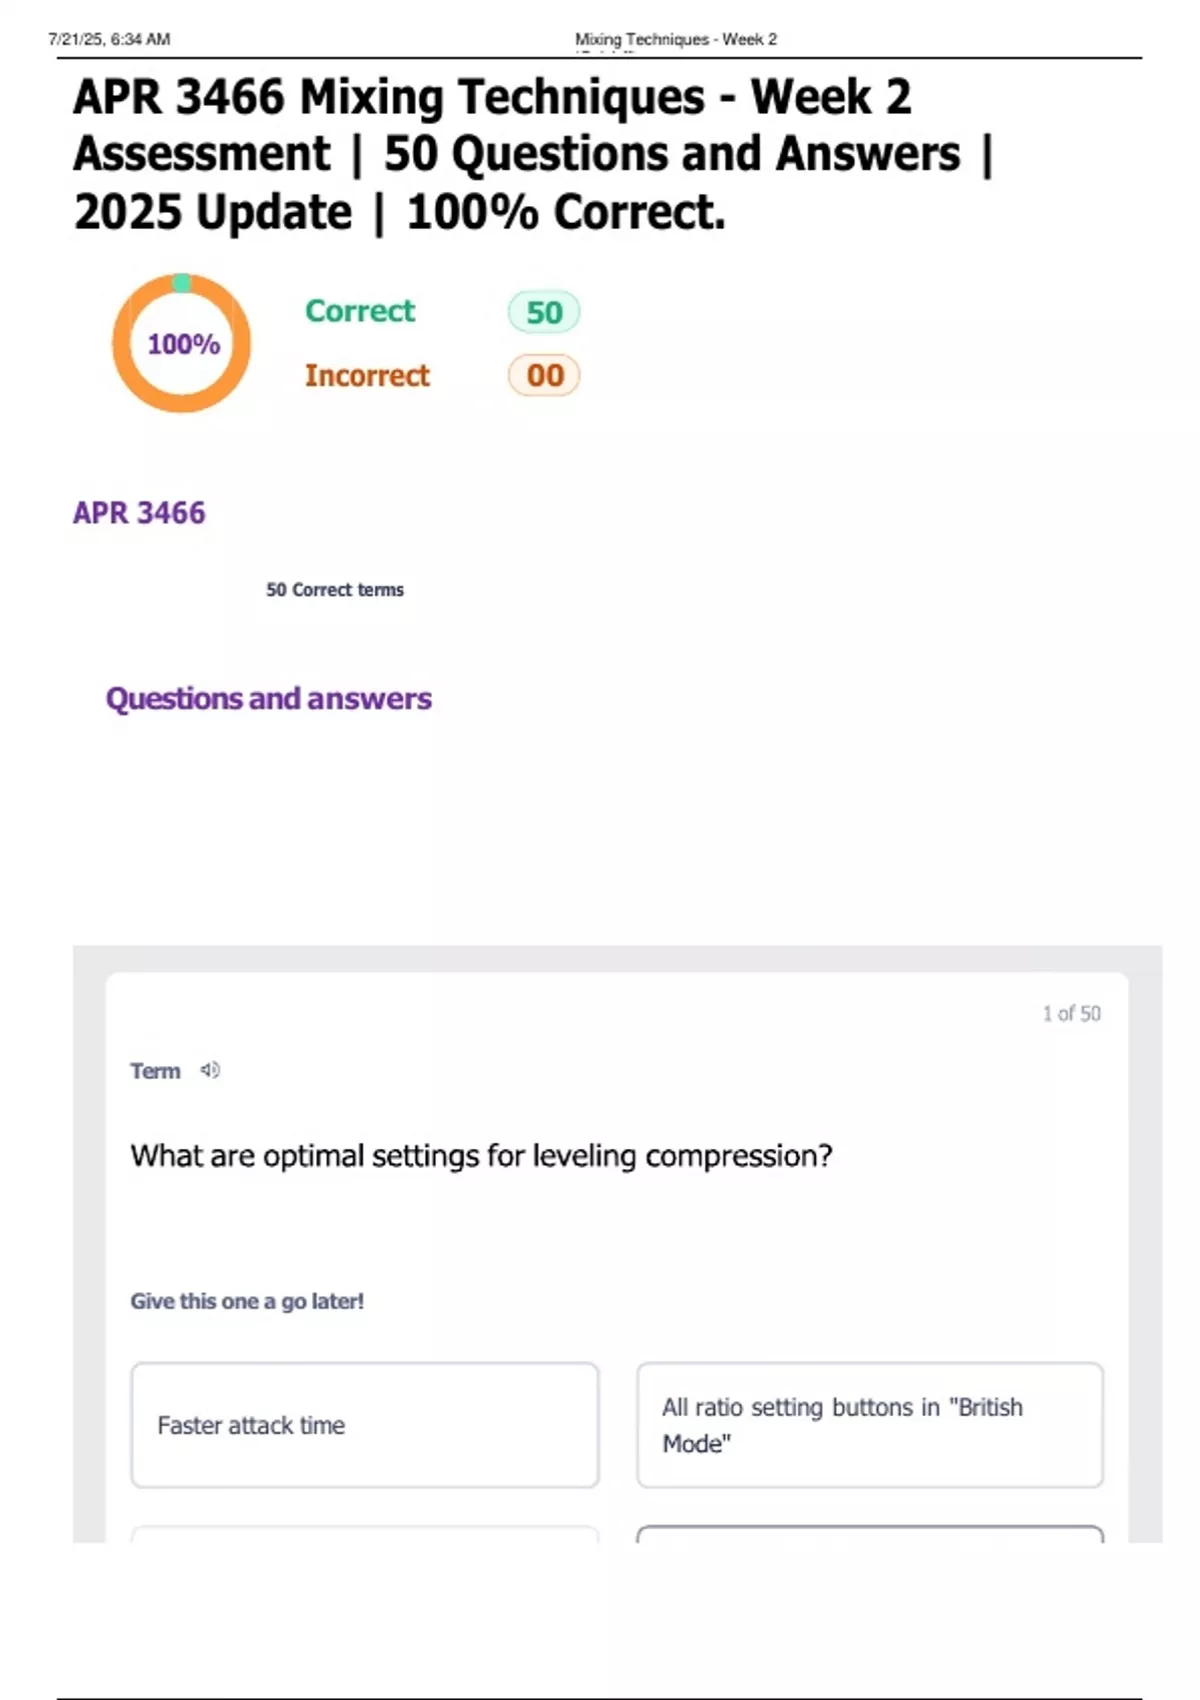This screenshot has width=1200, height=1700.
Task: Select the 'Faster attack time' answer option
Action: (x=363, y=1425)
